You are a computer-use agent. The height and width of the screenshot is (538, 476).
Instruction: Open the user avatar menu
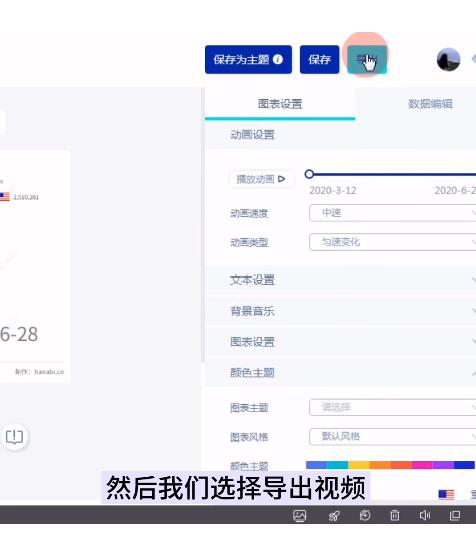coord(448,59)
